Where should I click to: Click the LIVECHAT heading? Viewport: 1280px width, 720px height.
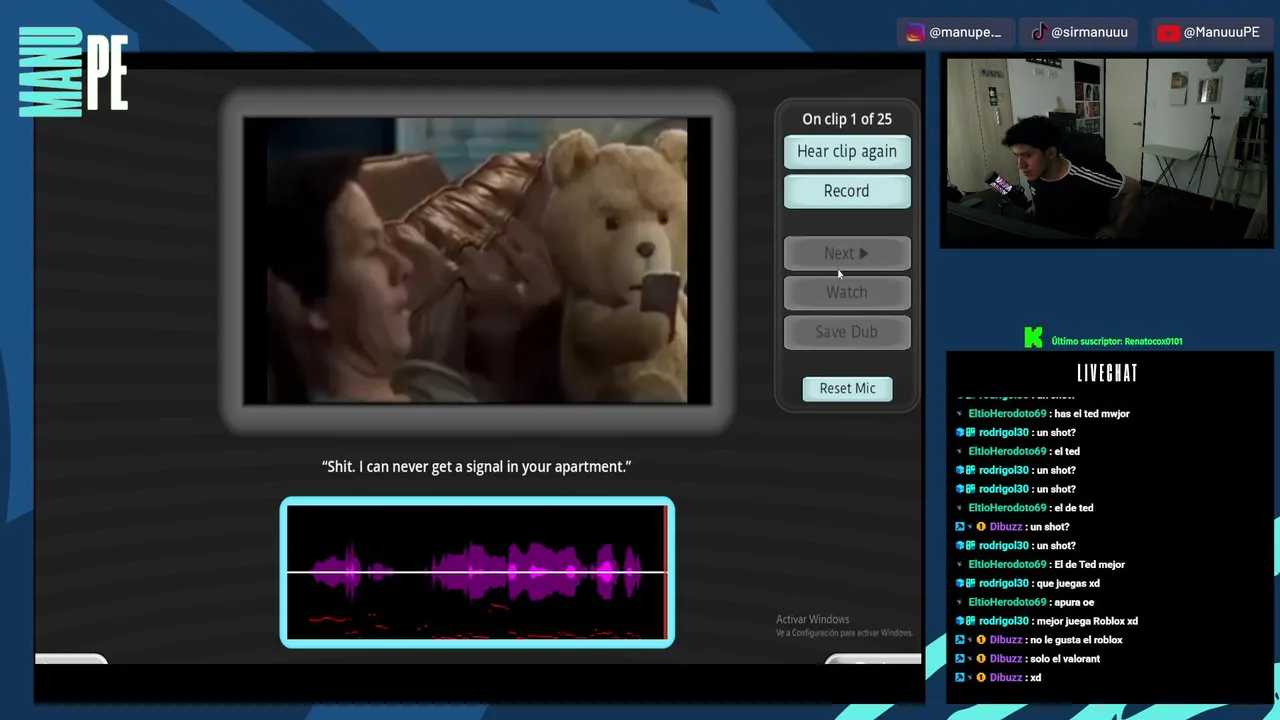pos(1107,373)
